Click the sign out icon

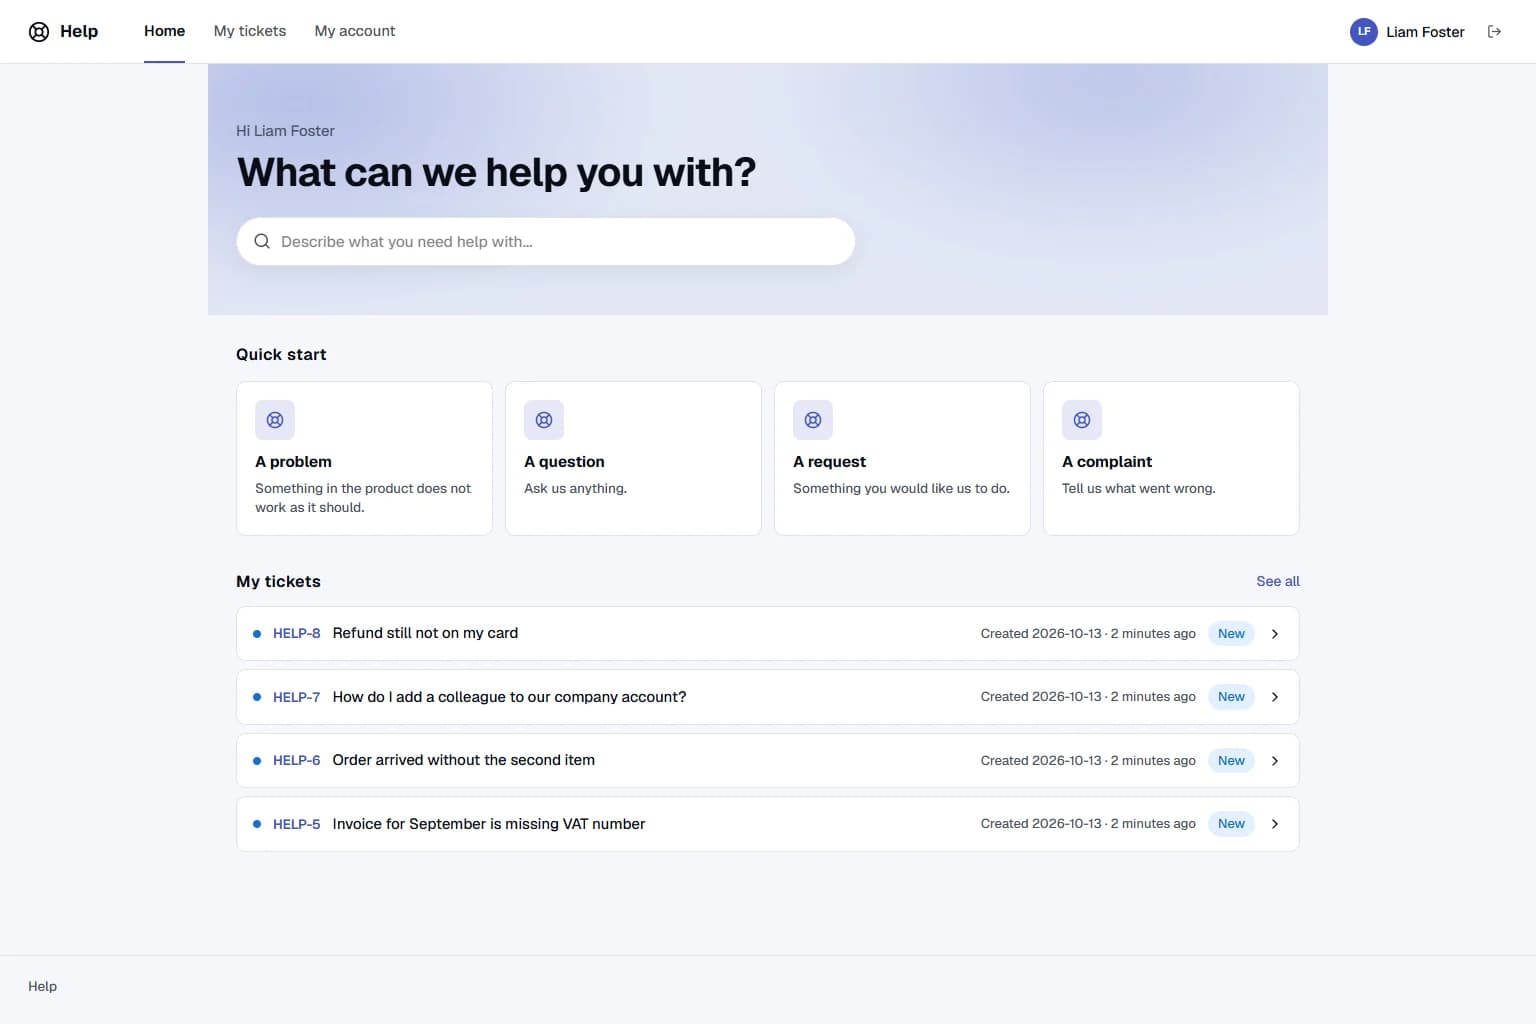point(1494,31)
